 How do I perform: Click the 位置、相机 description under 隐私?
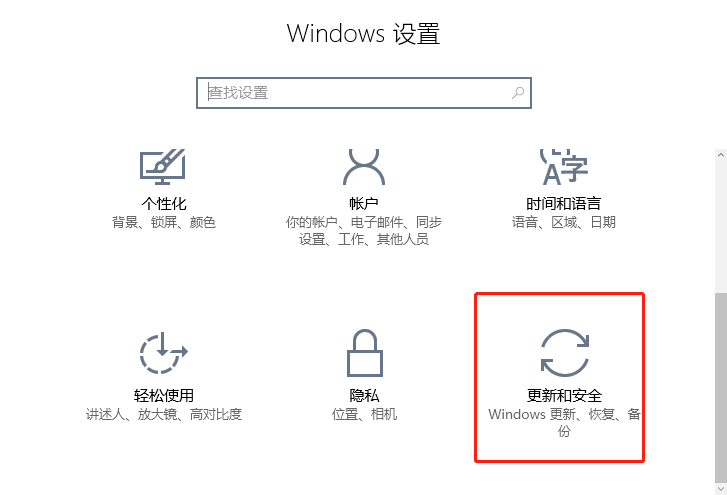(x=364, y=414)
